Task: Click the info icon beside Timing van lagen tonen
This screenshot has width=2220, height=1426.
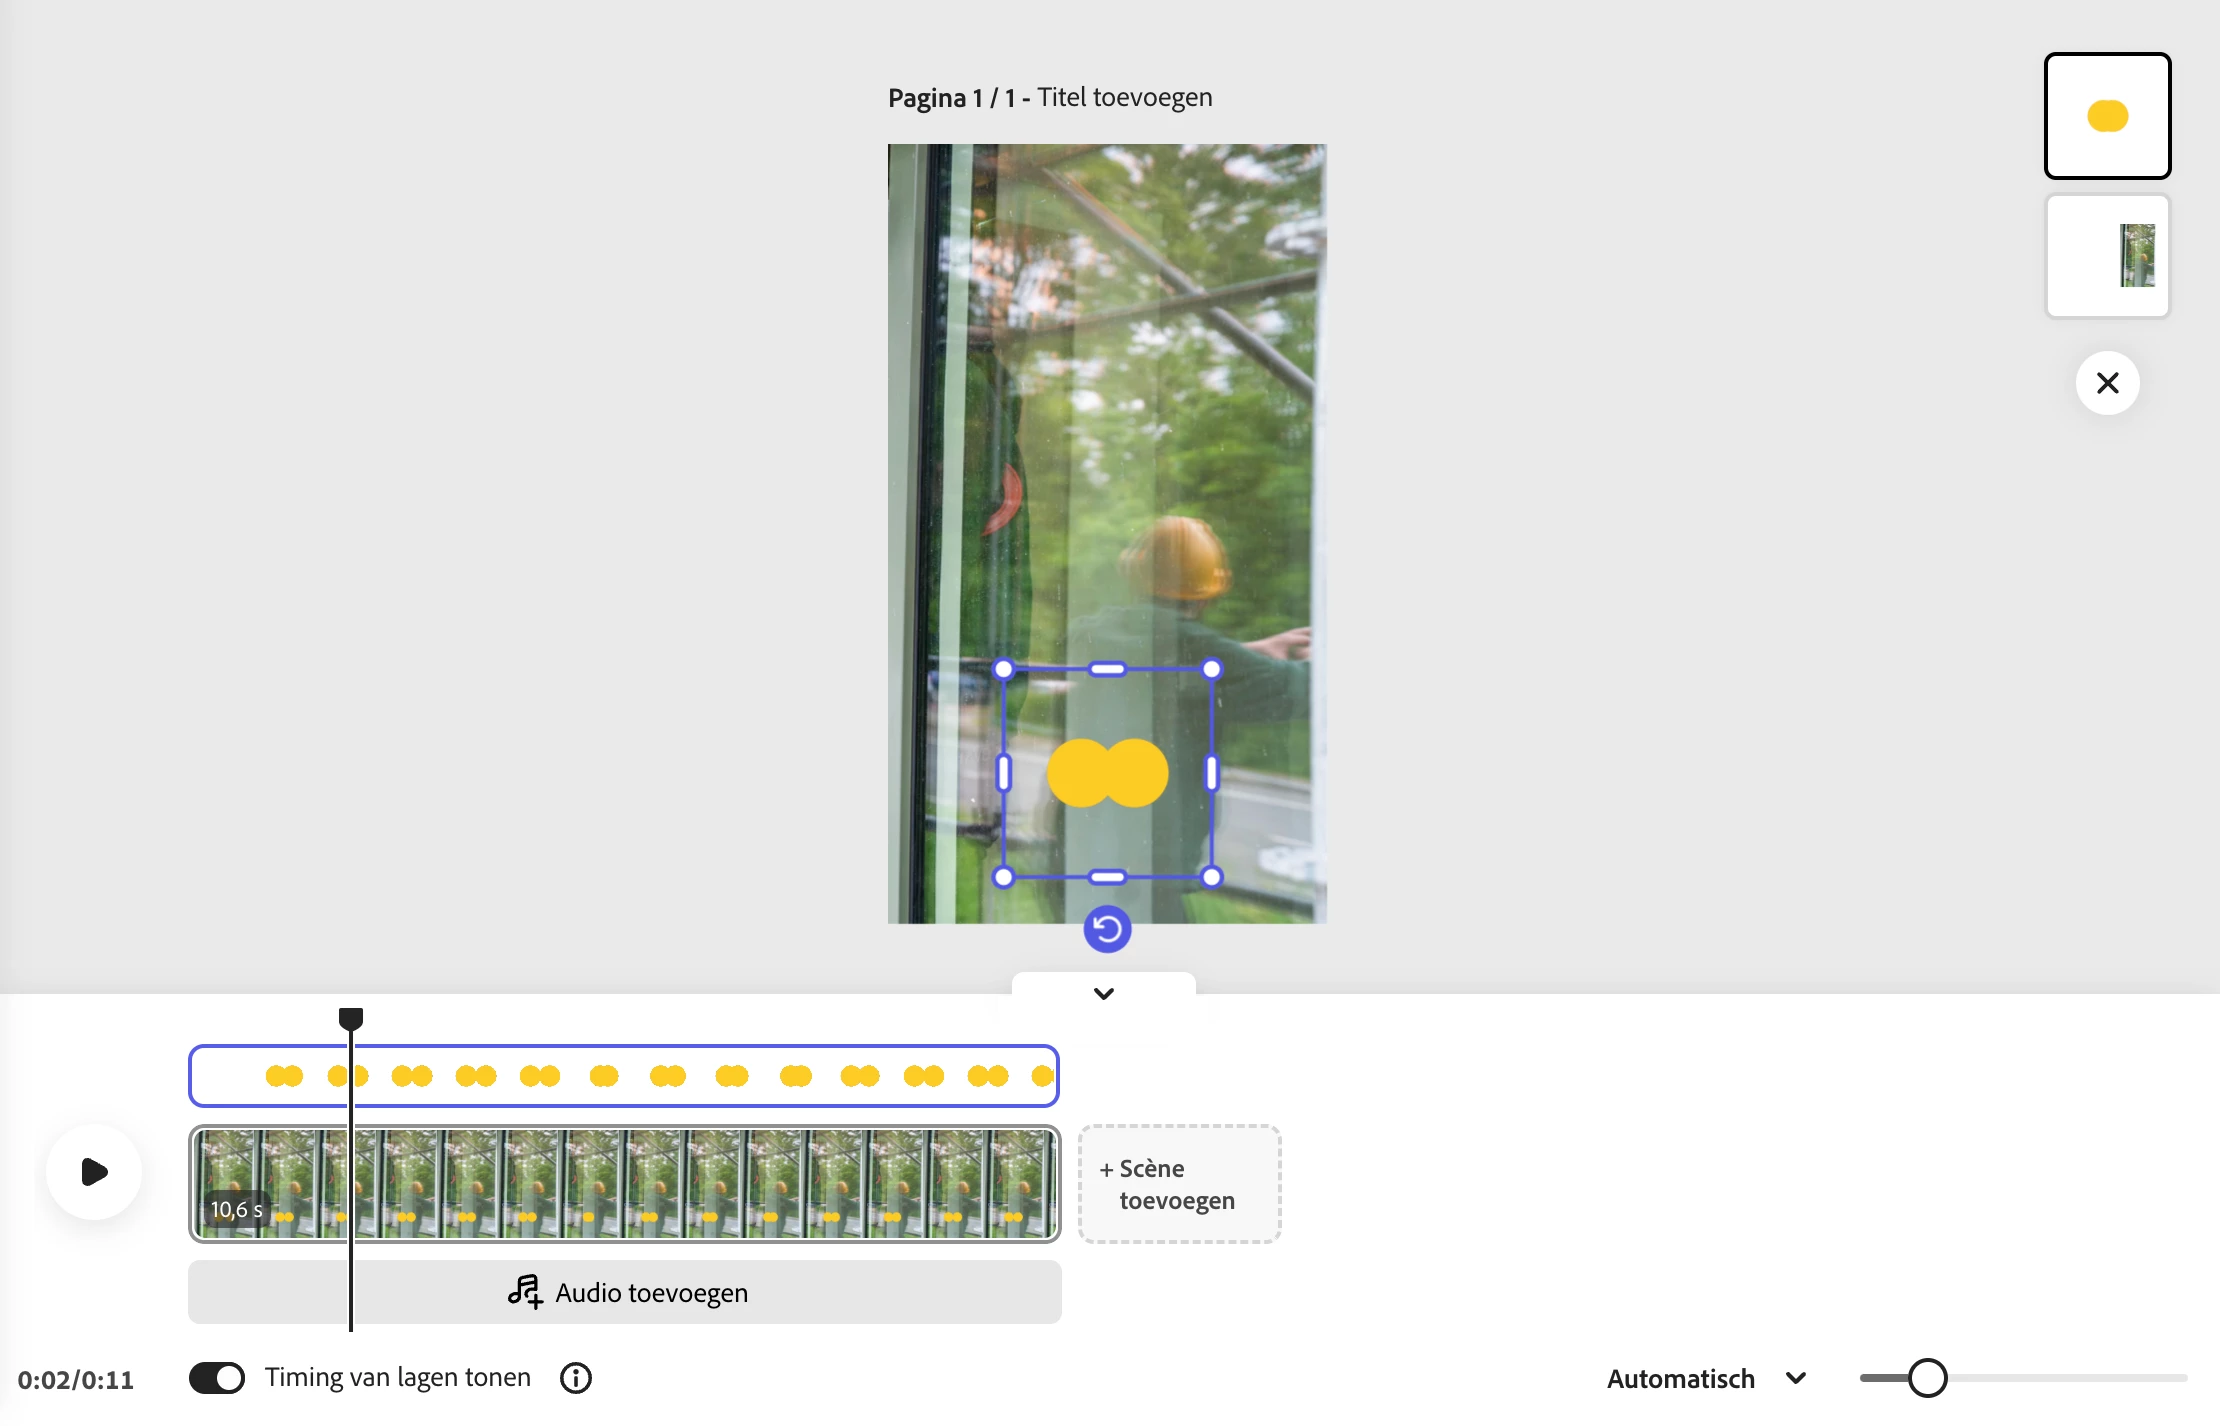Action: click(x=576, y=1378)
